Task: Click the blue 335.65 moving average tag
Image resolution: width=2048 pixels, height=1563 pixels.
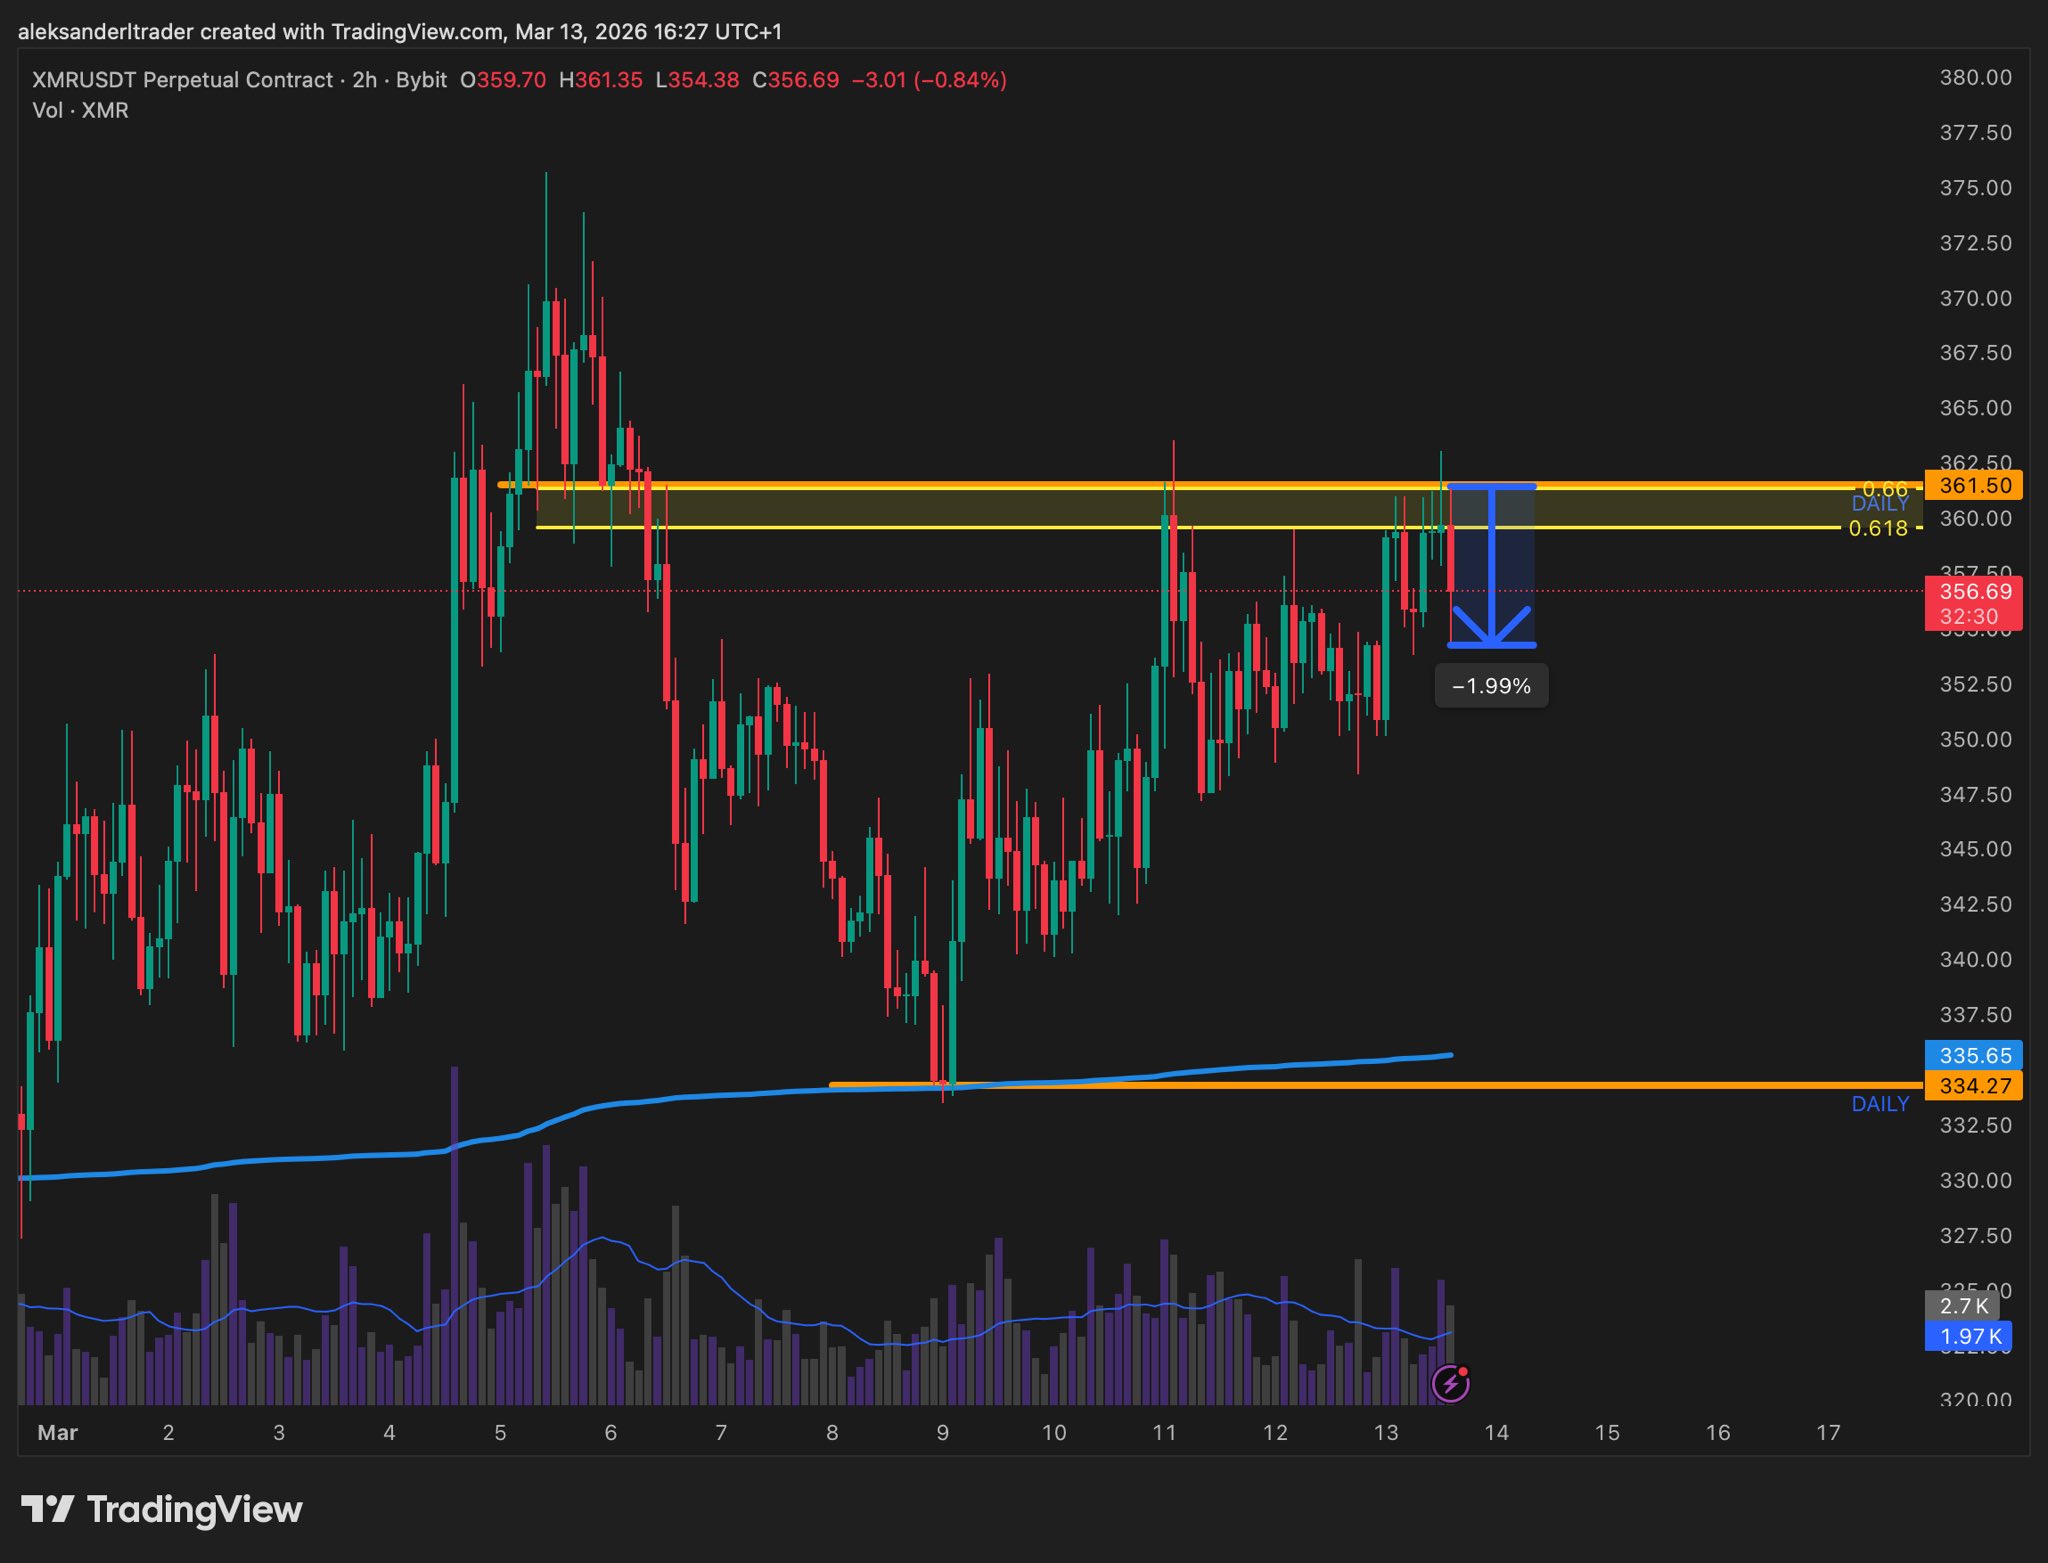Action: click(x=1973, y=1055)
